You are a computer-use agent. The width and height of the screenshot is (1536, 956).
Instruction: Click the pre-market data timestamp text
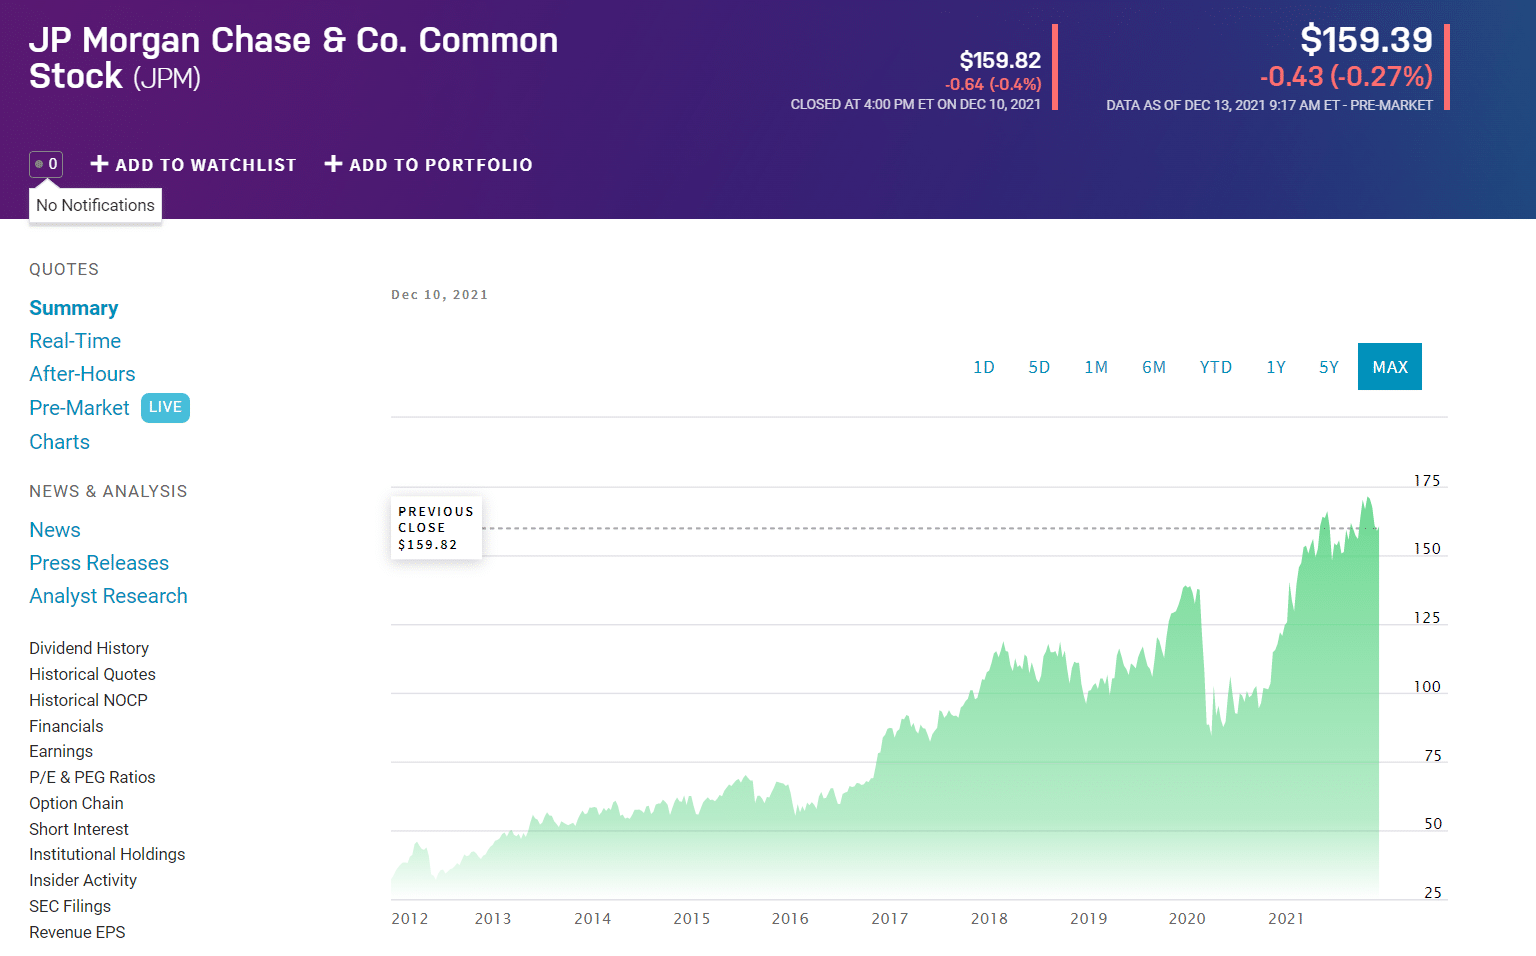pyautogui.click(x=1269, y=105)
